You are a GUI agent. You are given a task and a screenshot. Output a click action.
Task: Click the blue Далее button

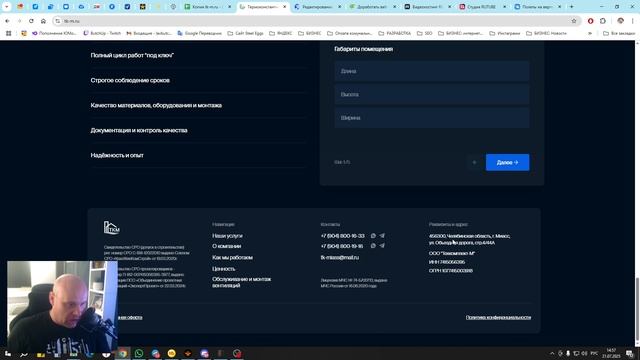[x=507, y=162]
